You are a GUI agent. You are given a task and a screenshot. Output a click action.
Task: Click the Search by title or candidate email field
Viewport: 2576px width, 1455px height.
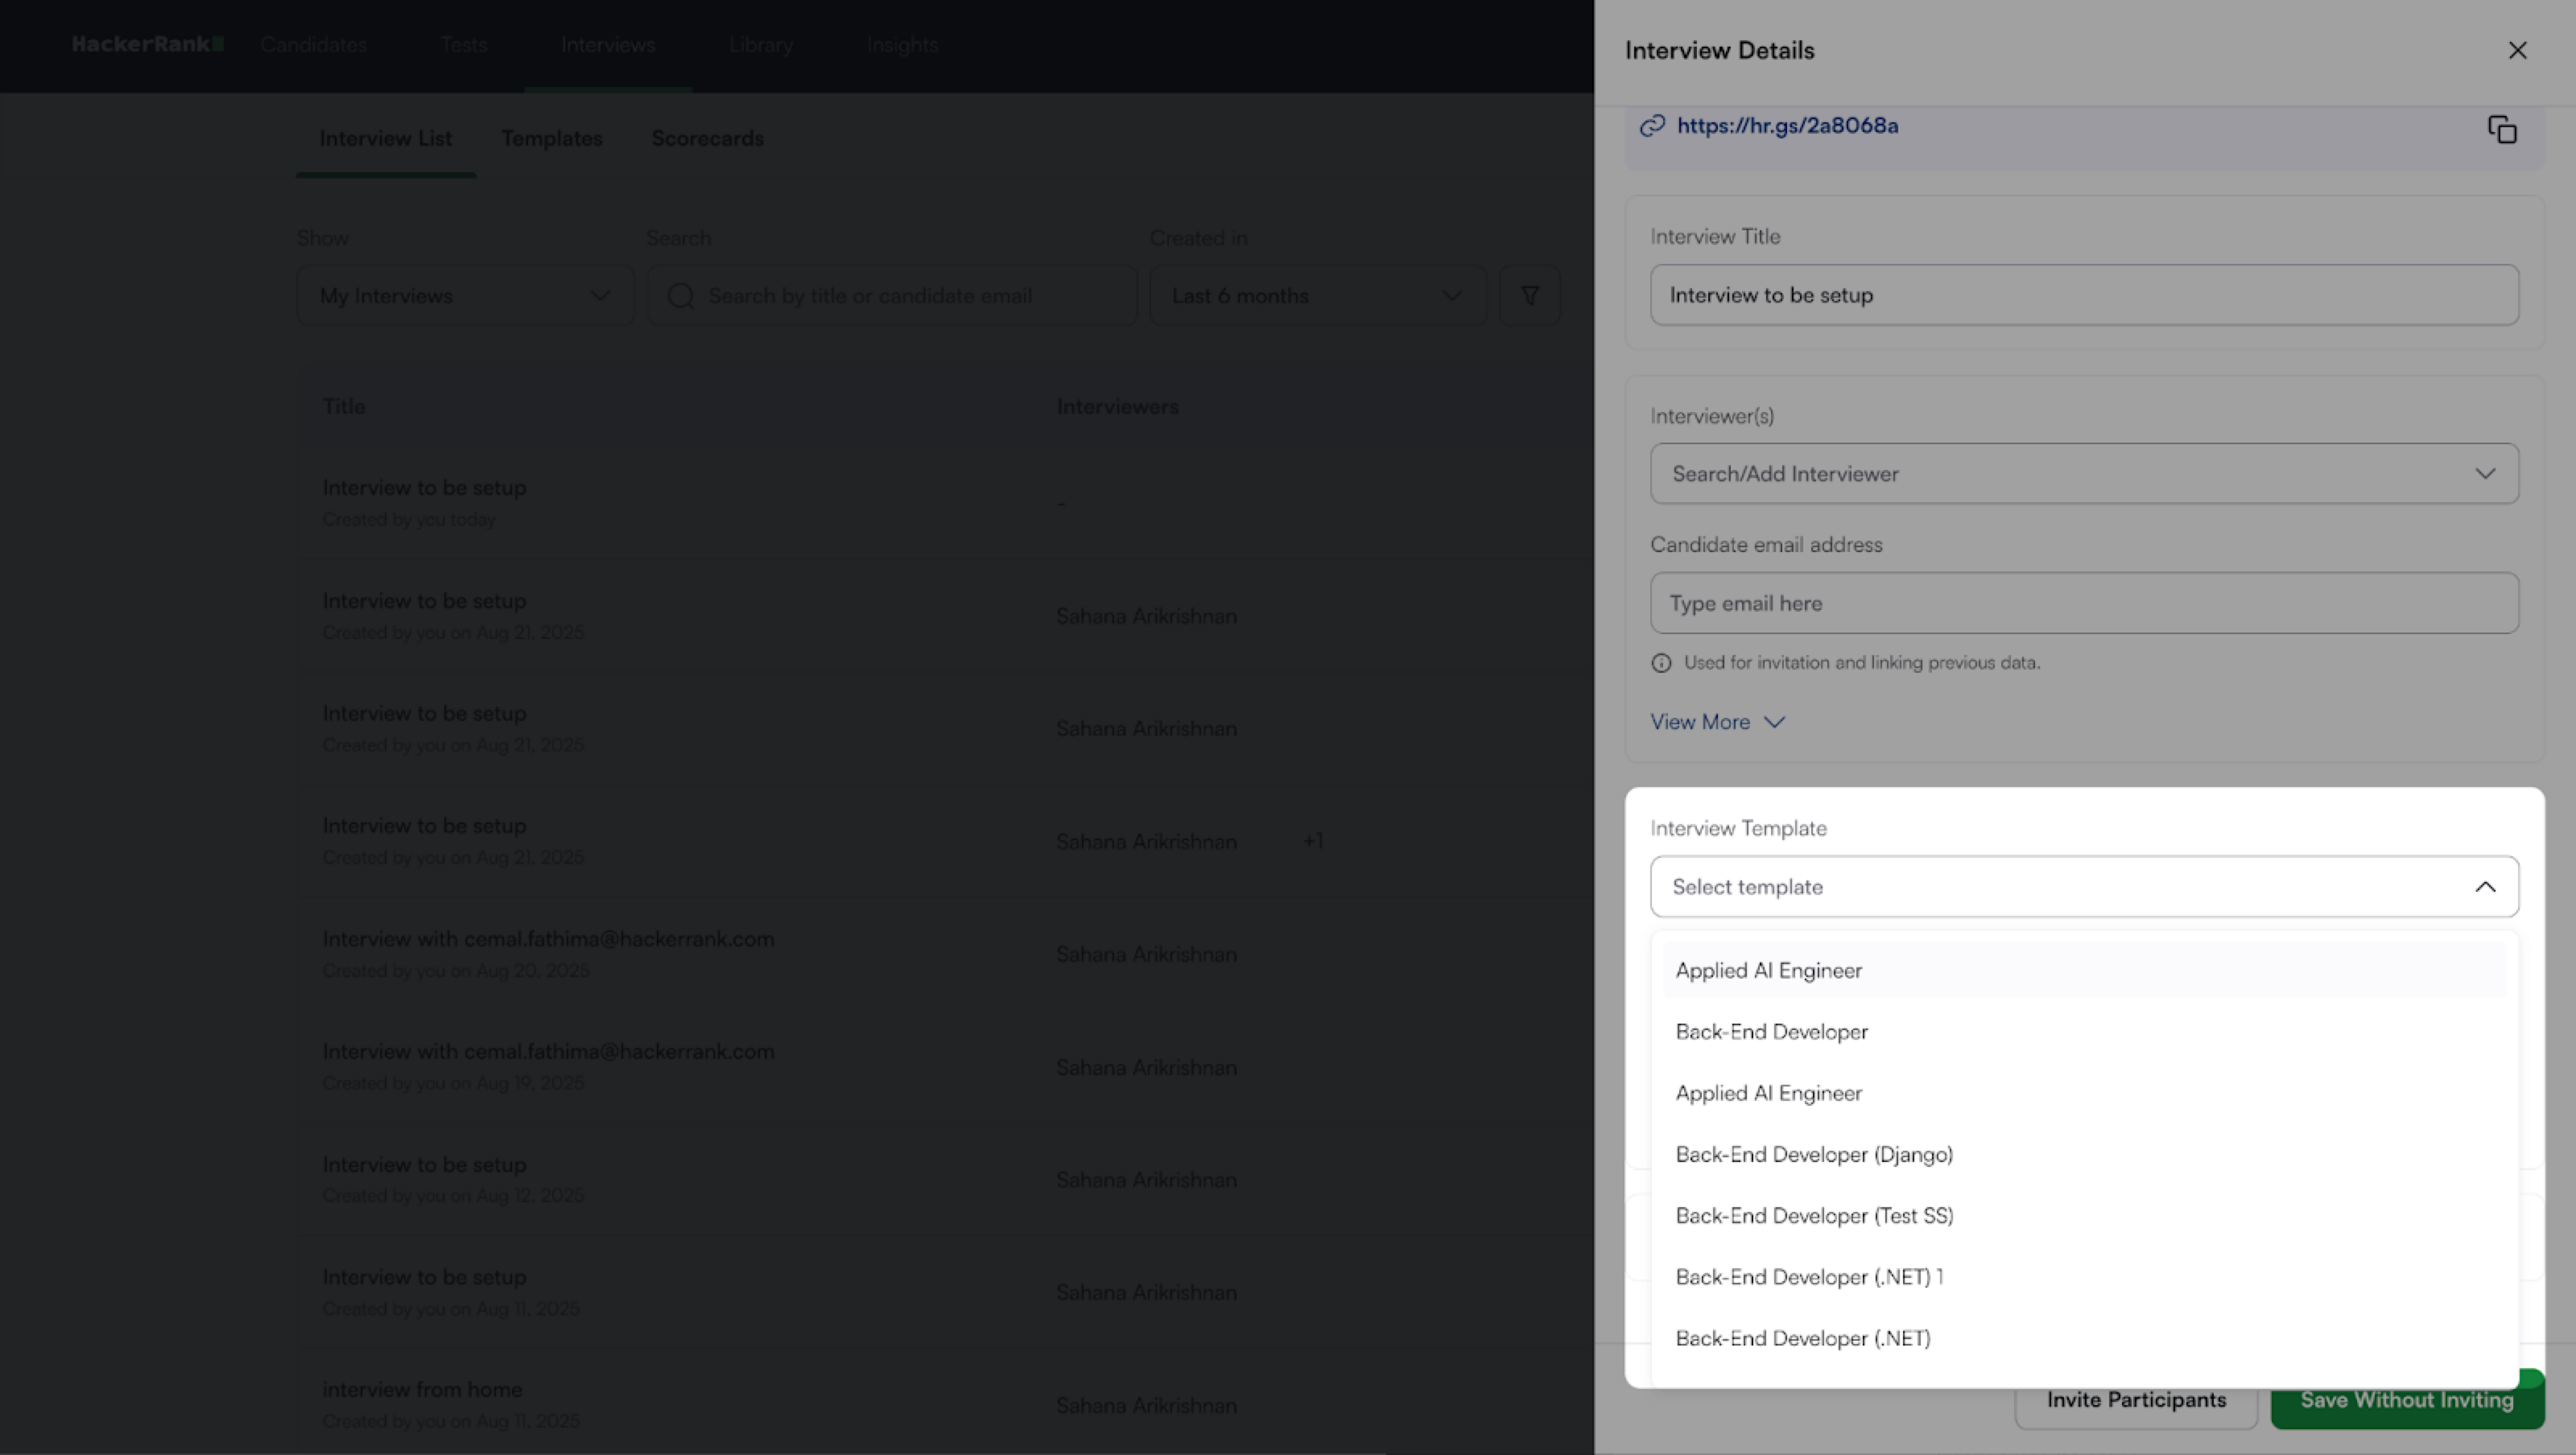click(x=892, y=295)
